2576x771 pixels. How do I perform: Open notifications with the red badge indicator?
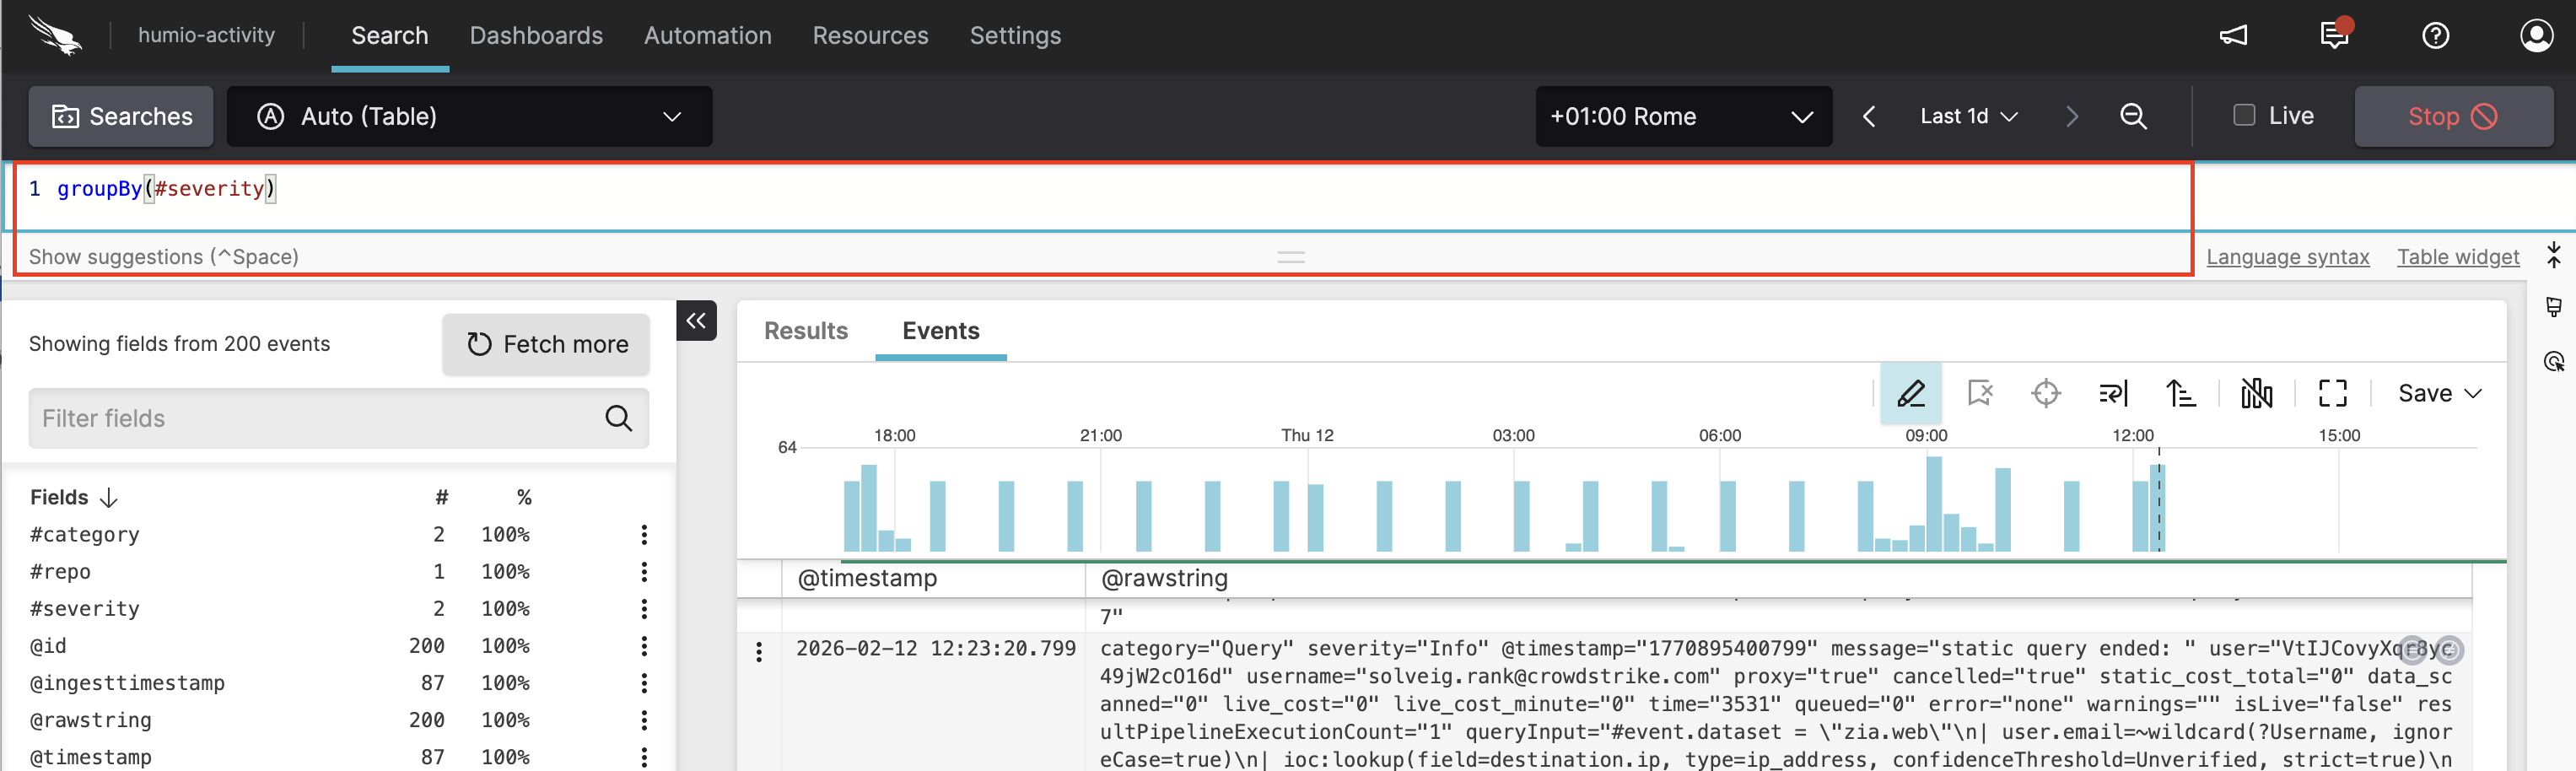point(2334,36)
